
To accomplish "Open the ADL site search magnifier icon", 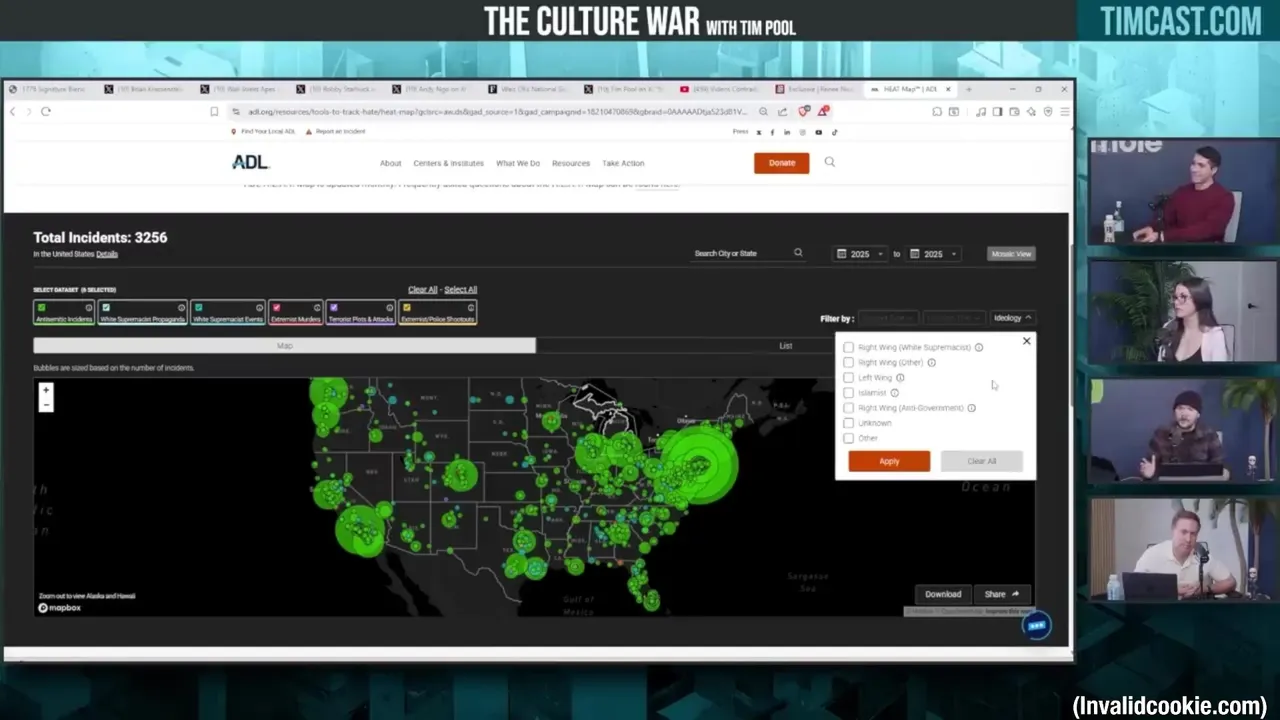I will [829, 162].
